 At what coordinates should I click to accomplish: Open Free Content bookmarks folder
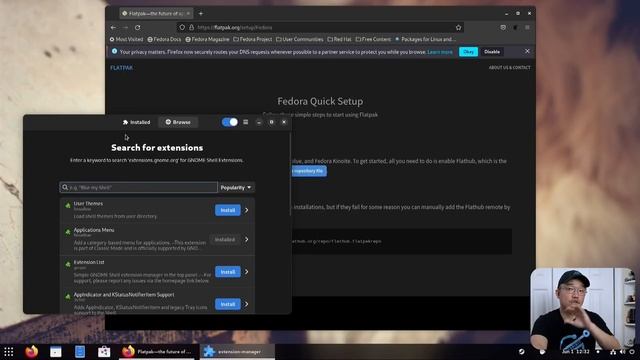click(373, 39)
